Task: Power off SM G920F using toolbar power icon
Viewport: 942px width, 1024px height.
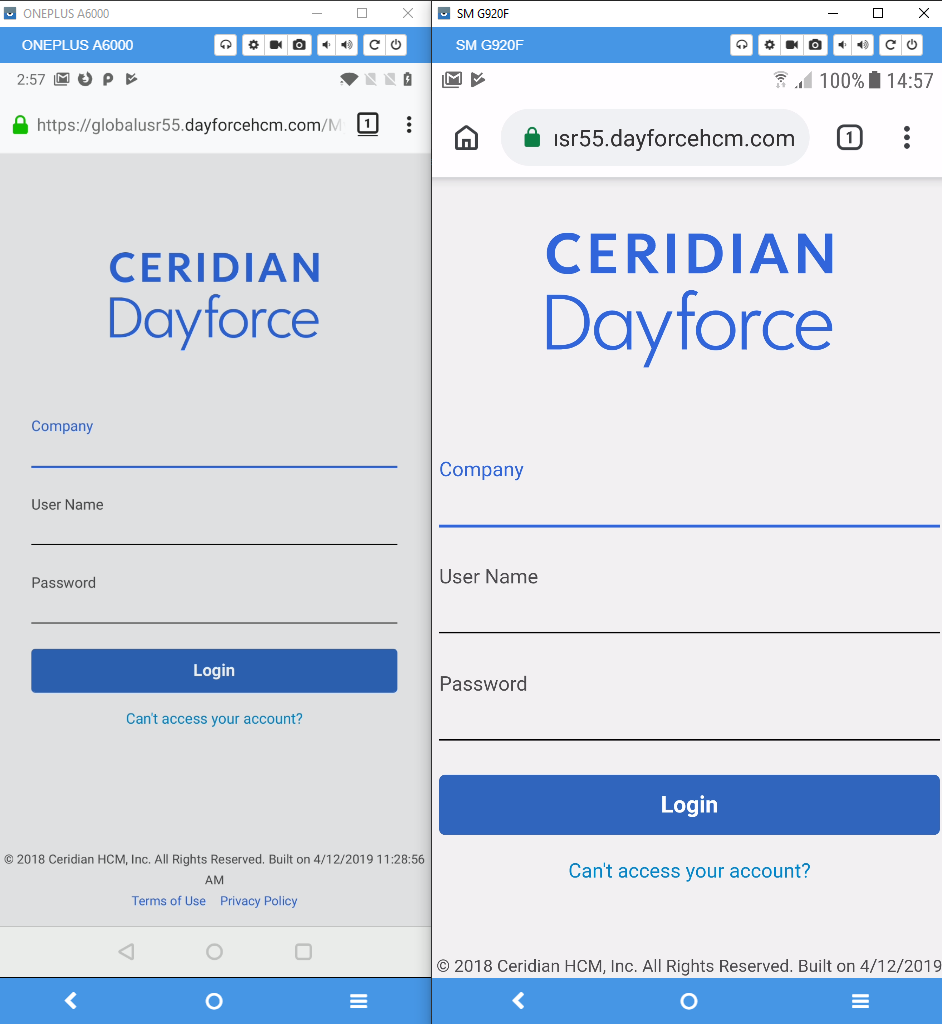Action: [912, 45]
